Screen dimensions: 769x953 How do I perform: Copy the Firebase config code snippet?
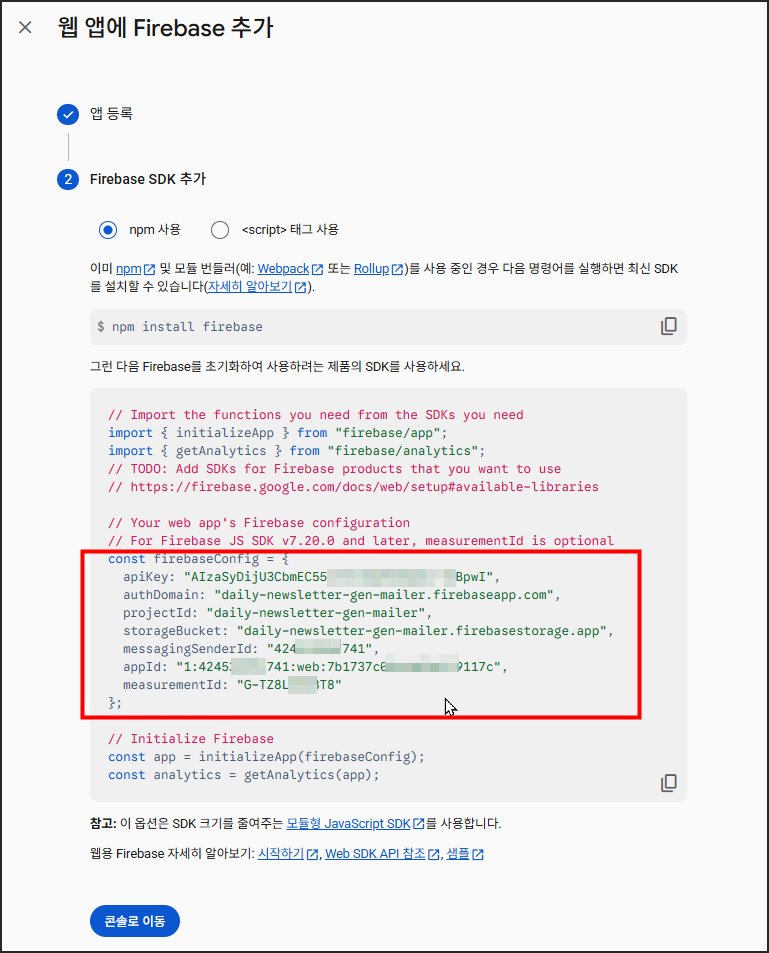tap(669, 783)
